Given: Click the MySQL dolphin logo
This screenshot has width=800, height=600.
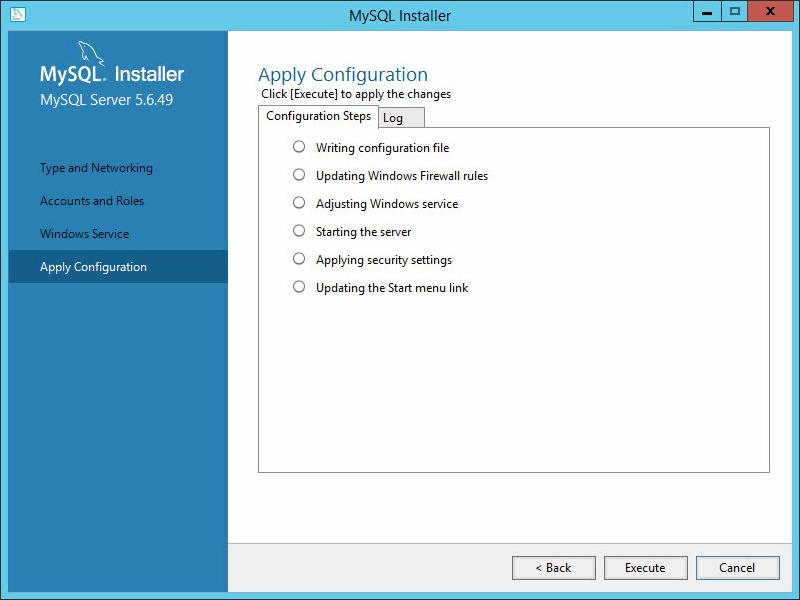Looking at the screenshot, I should click(91, 54).
